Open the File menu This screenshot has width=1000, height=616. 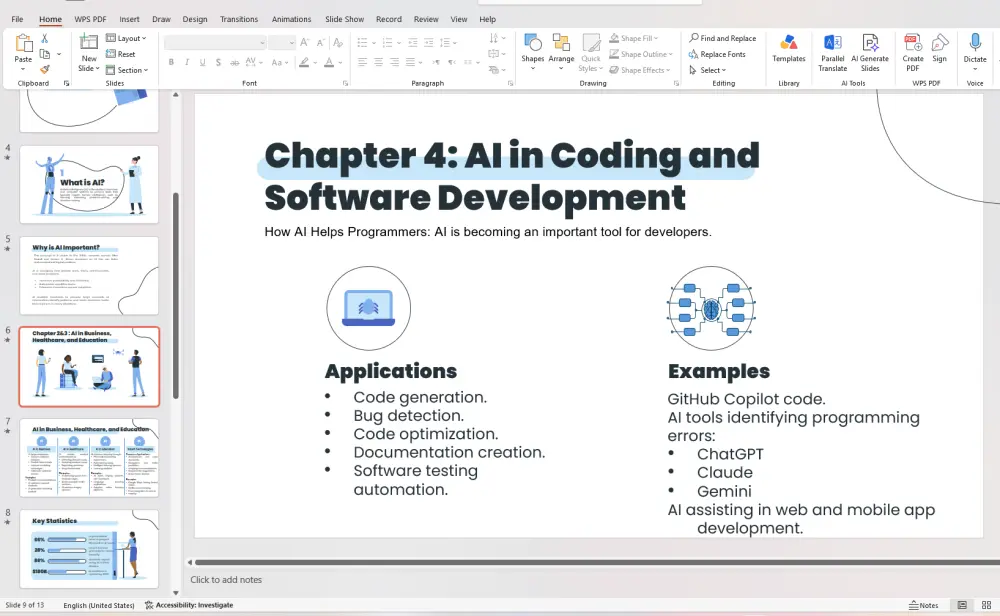[17, 19]
